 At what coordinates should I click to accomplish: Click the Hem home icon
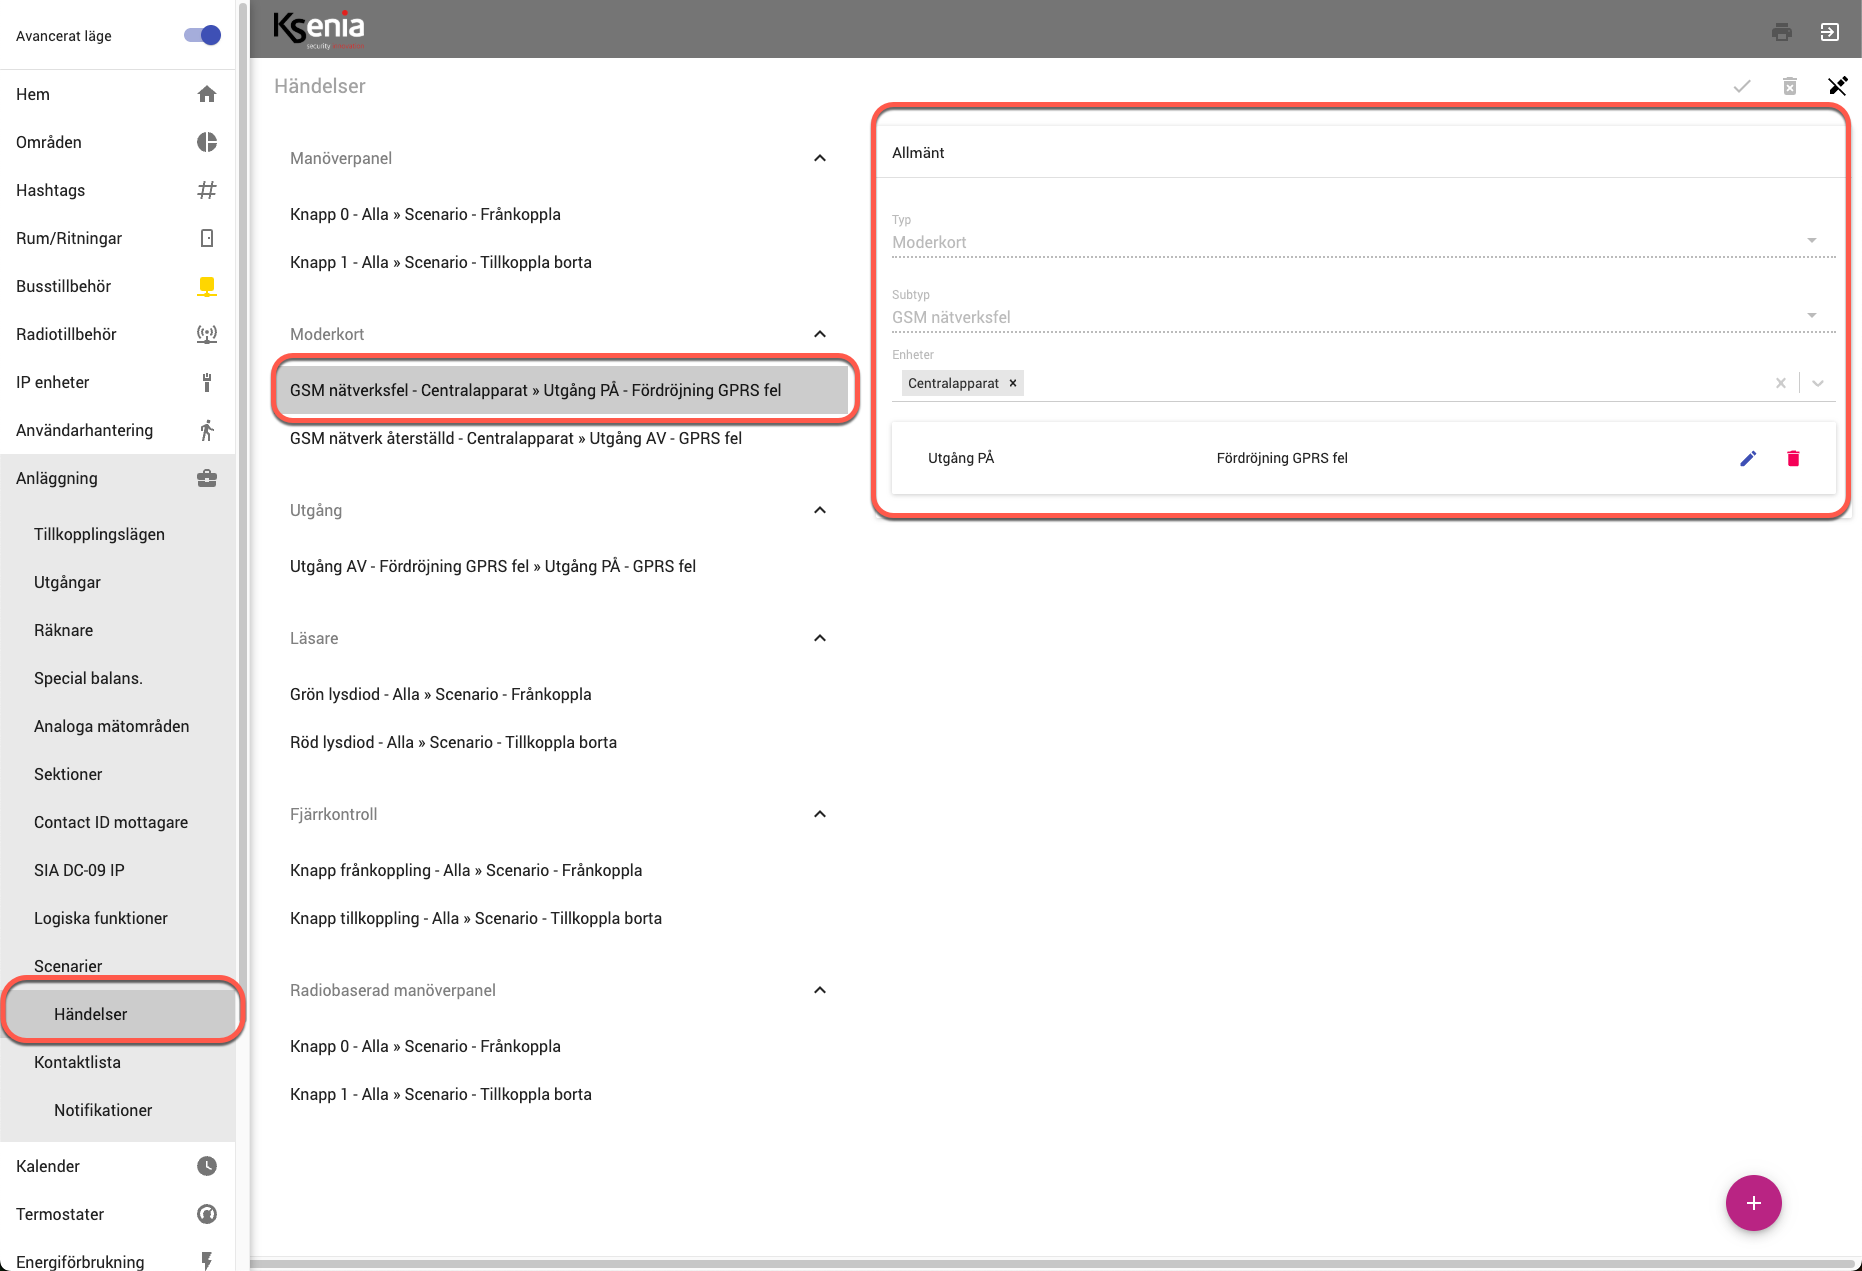point(206,94)
